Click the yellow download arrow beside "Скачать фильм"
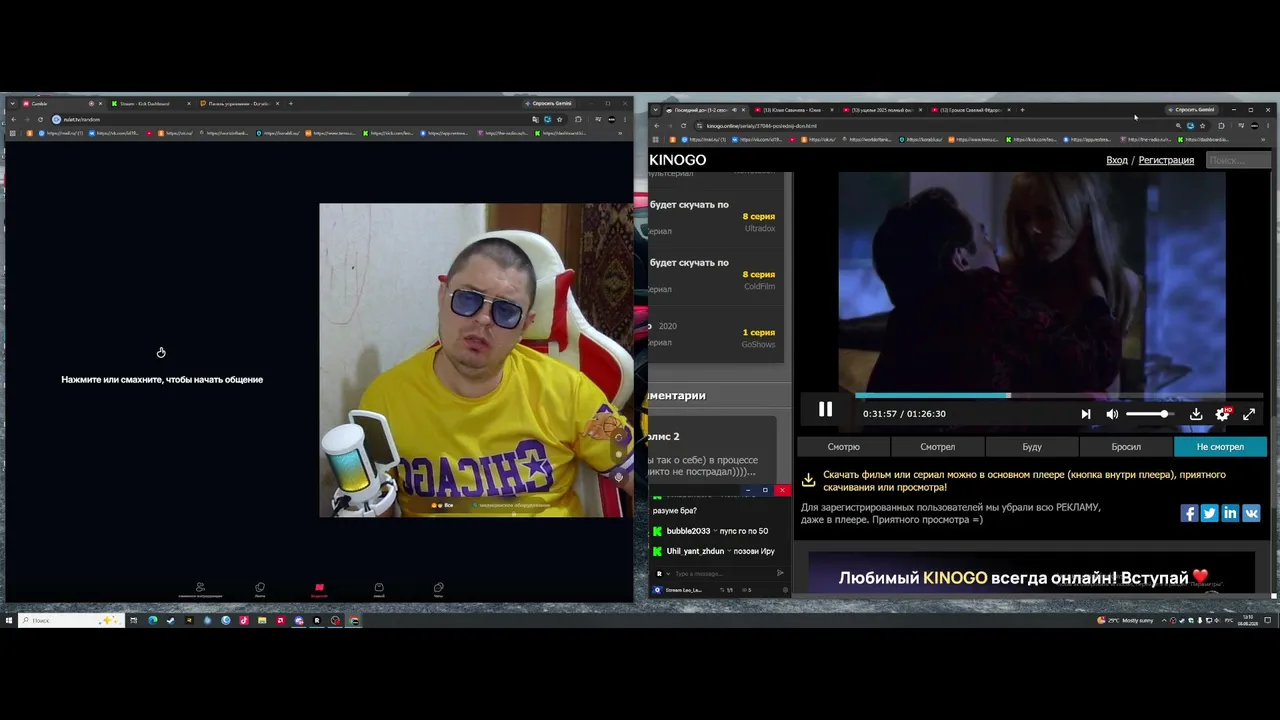 [x=808, y=480]
